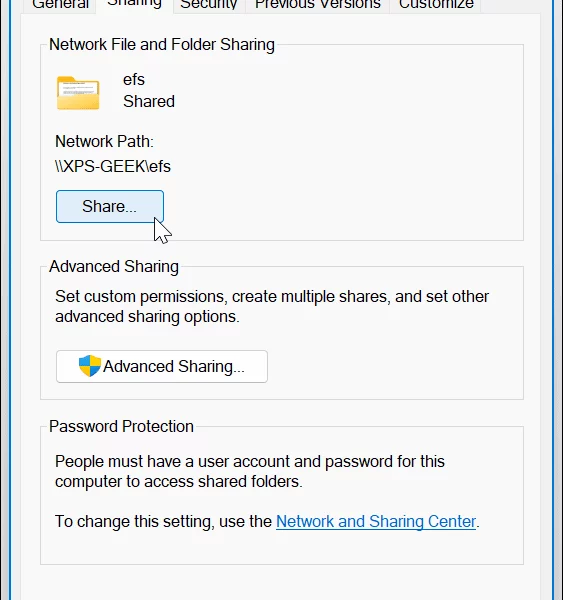
Task: Click the Set custom permissions description text
Action: pyautogui.click(x=272, y=307)
